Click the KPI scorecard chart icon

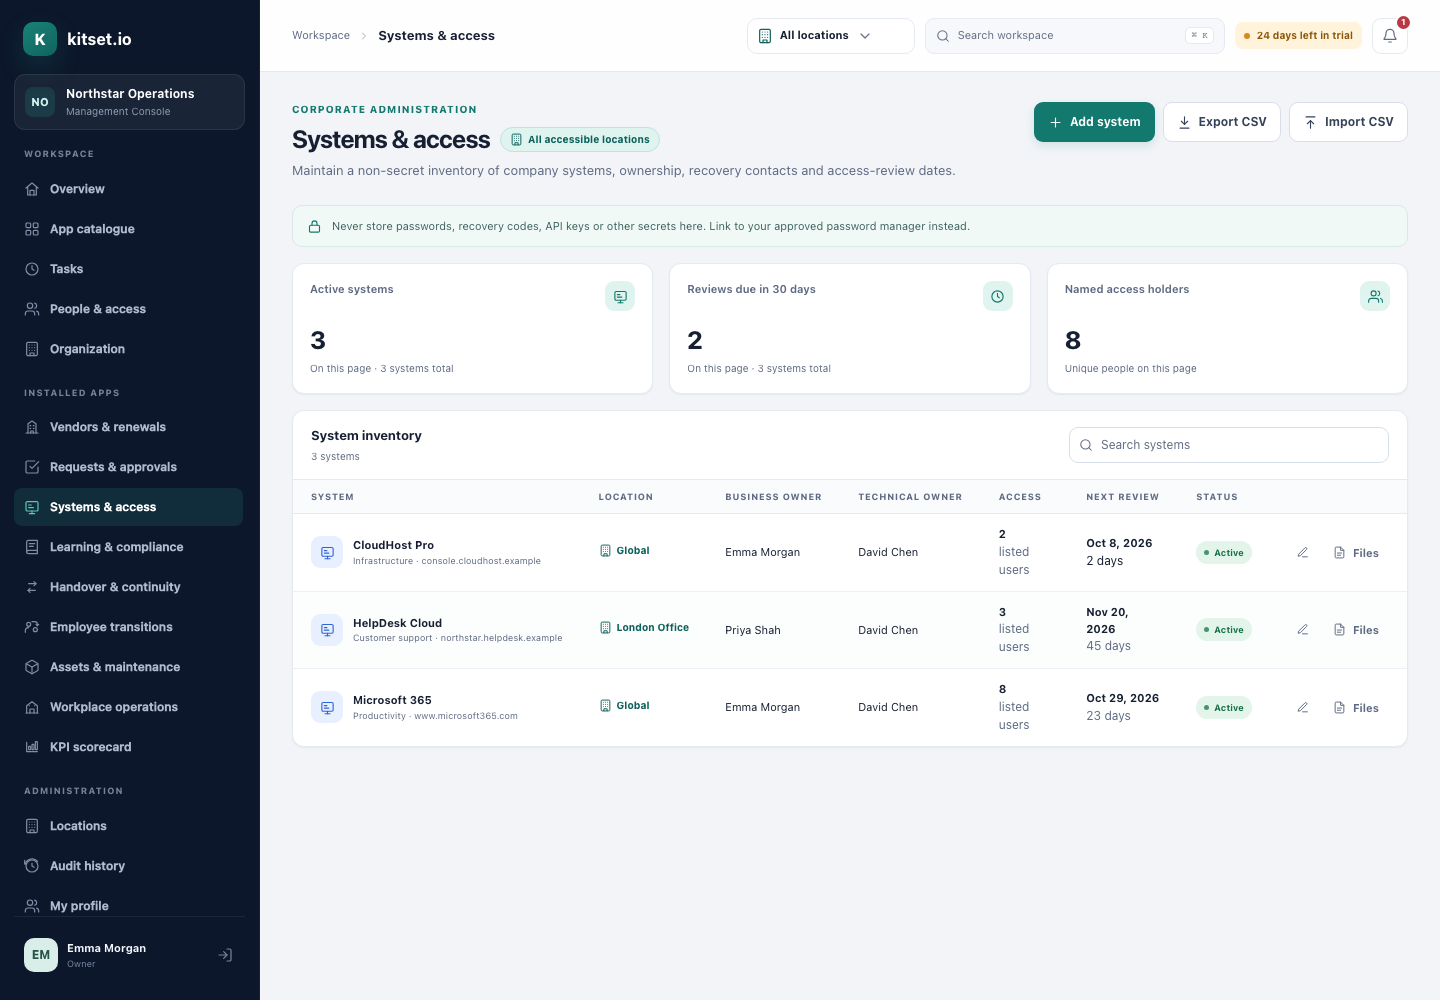tap(32, 747)
